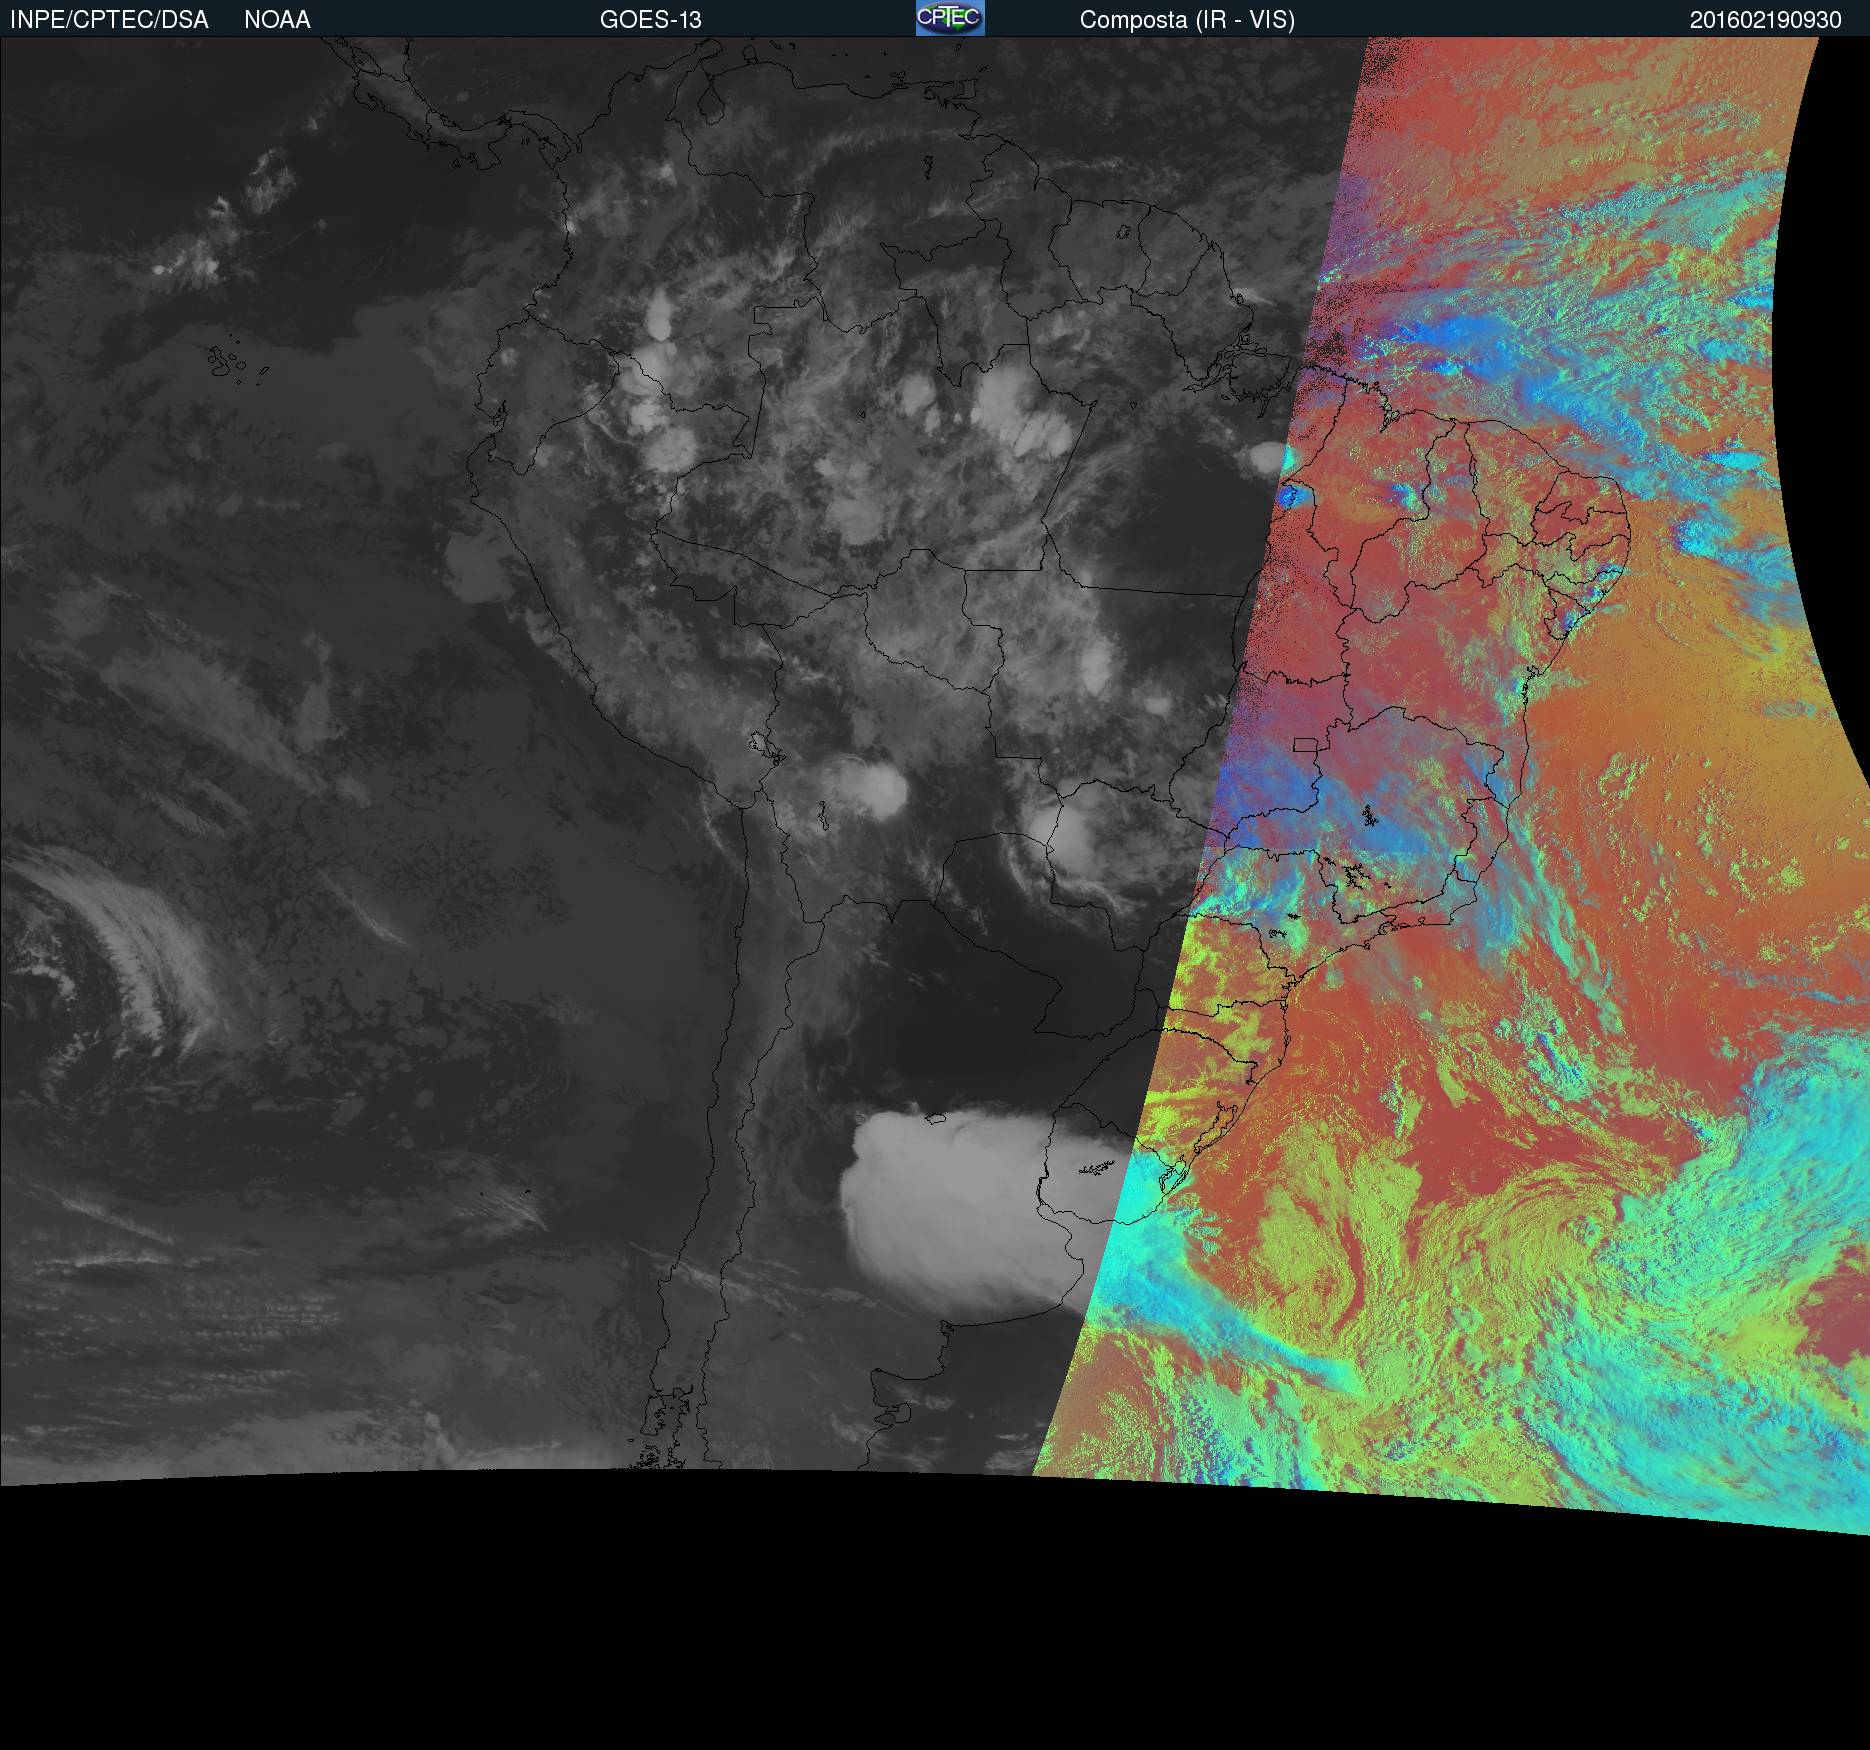Click the CPTEC logo in the header
The height and width of the screenshot is (1750, 1870).
pos(950,18)
